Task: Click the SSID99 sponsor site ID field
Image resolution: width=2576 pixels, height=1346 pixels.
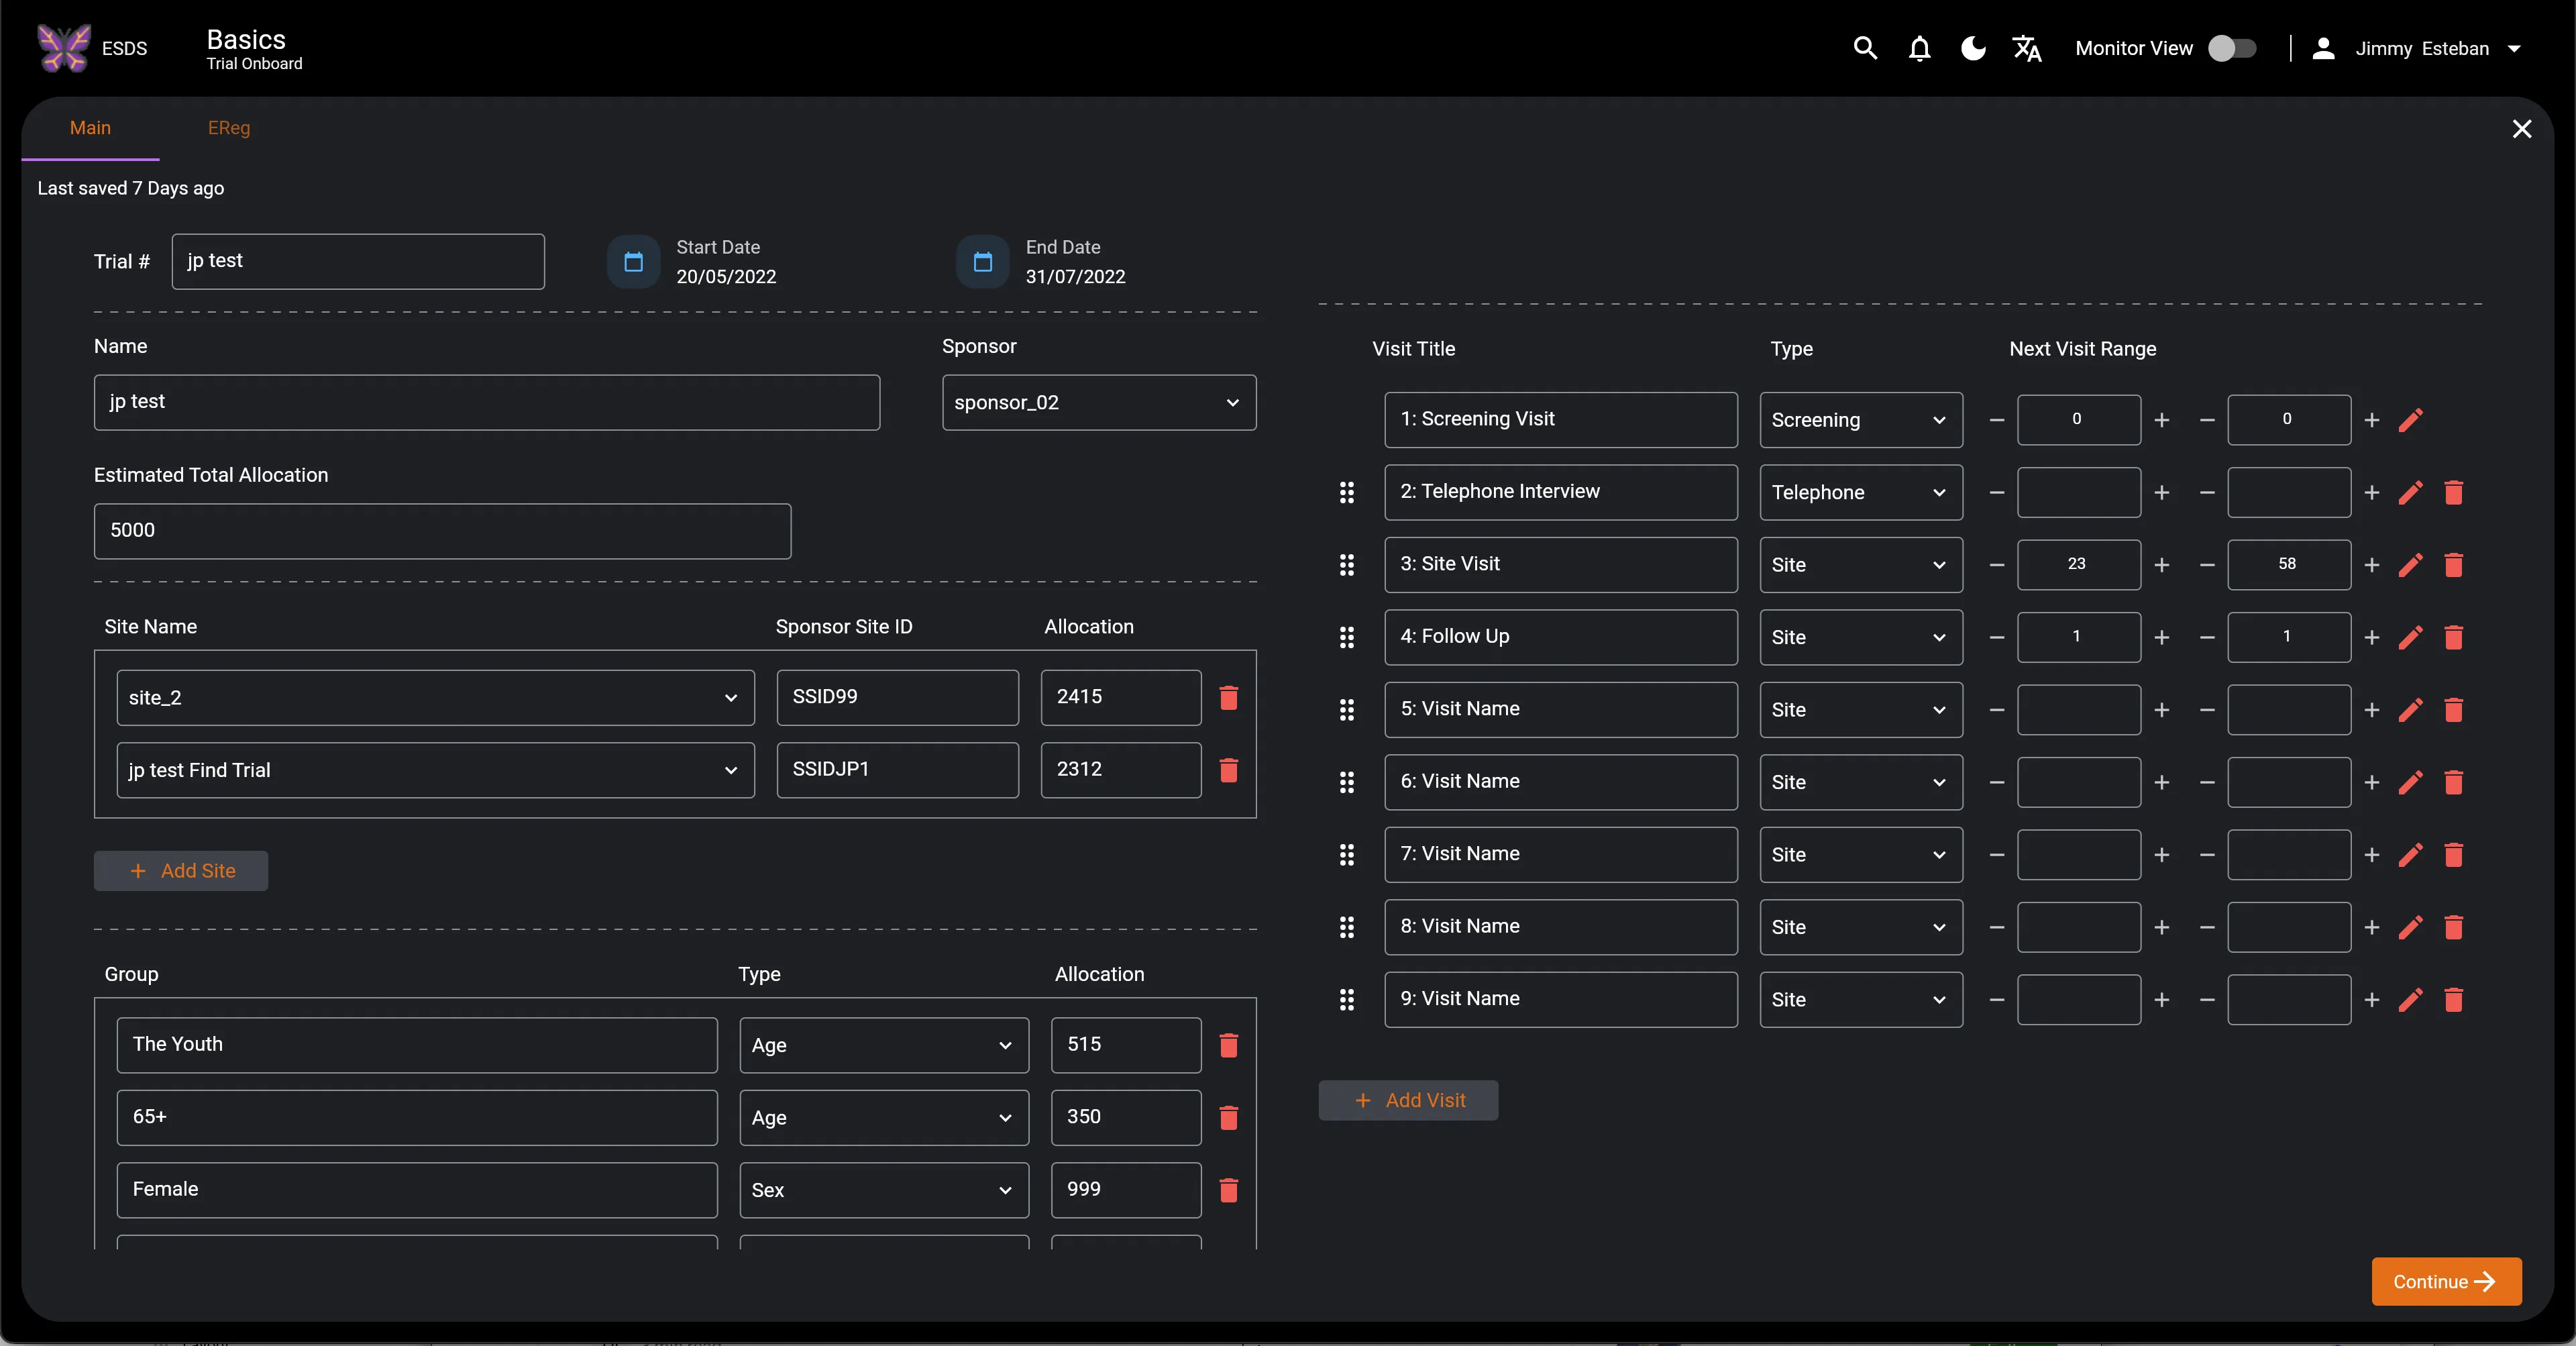Action: click(898, 697)
